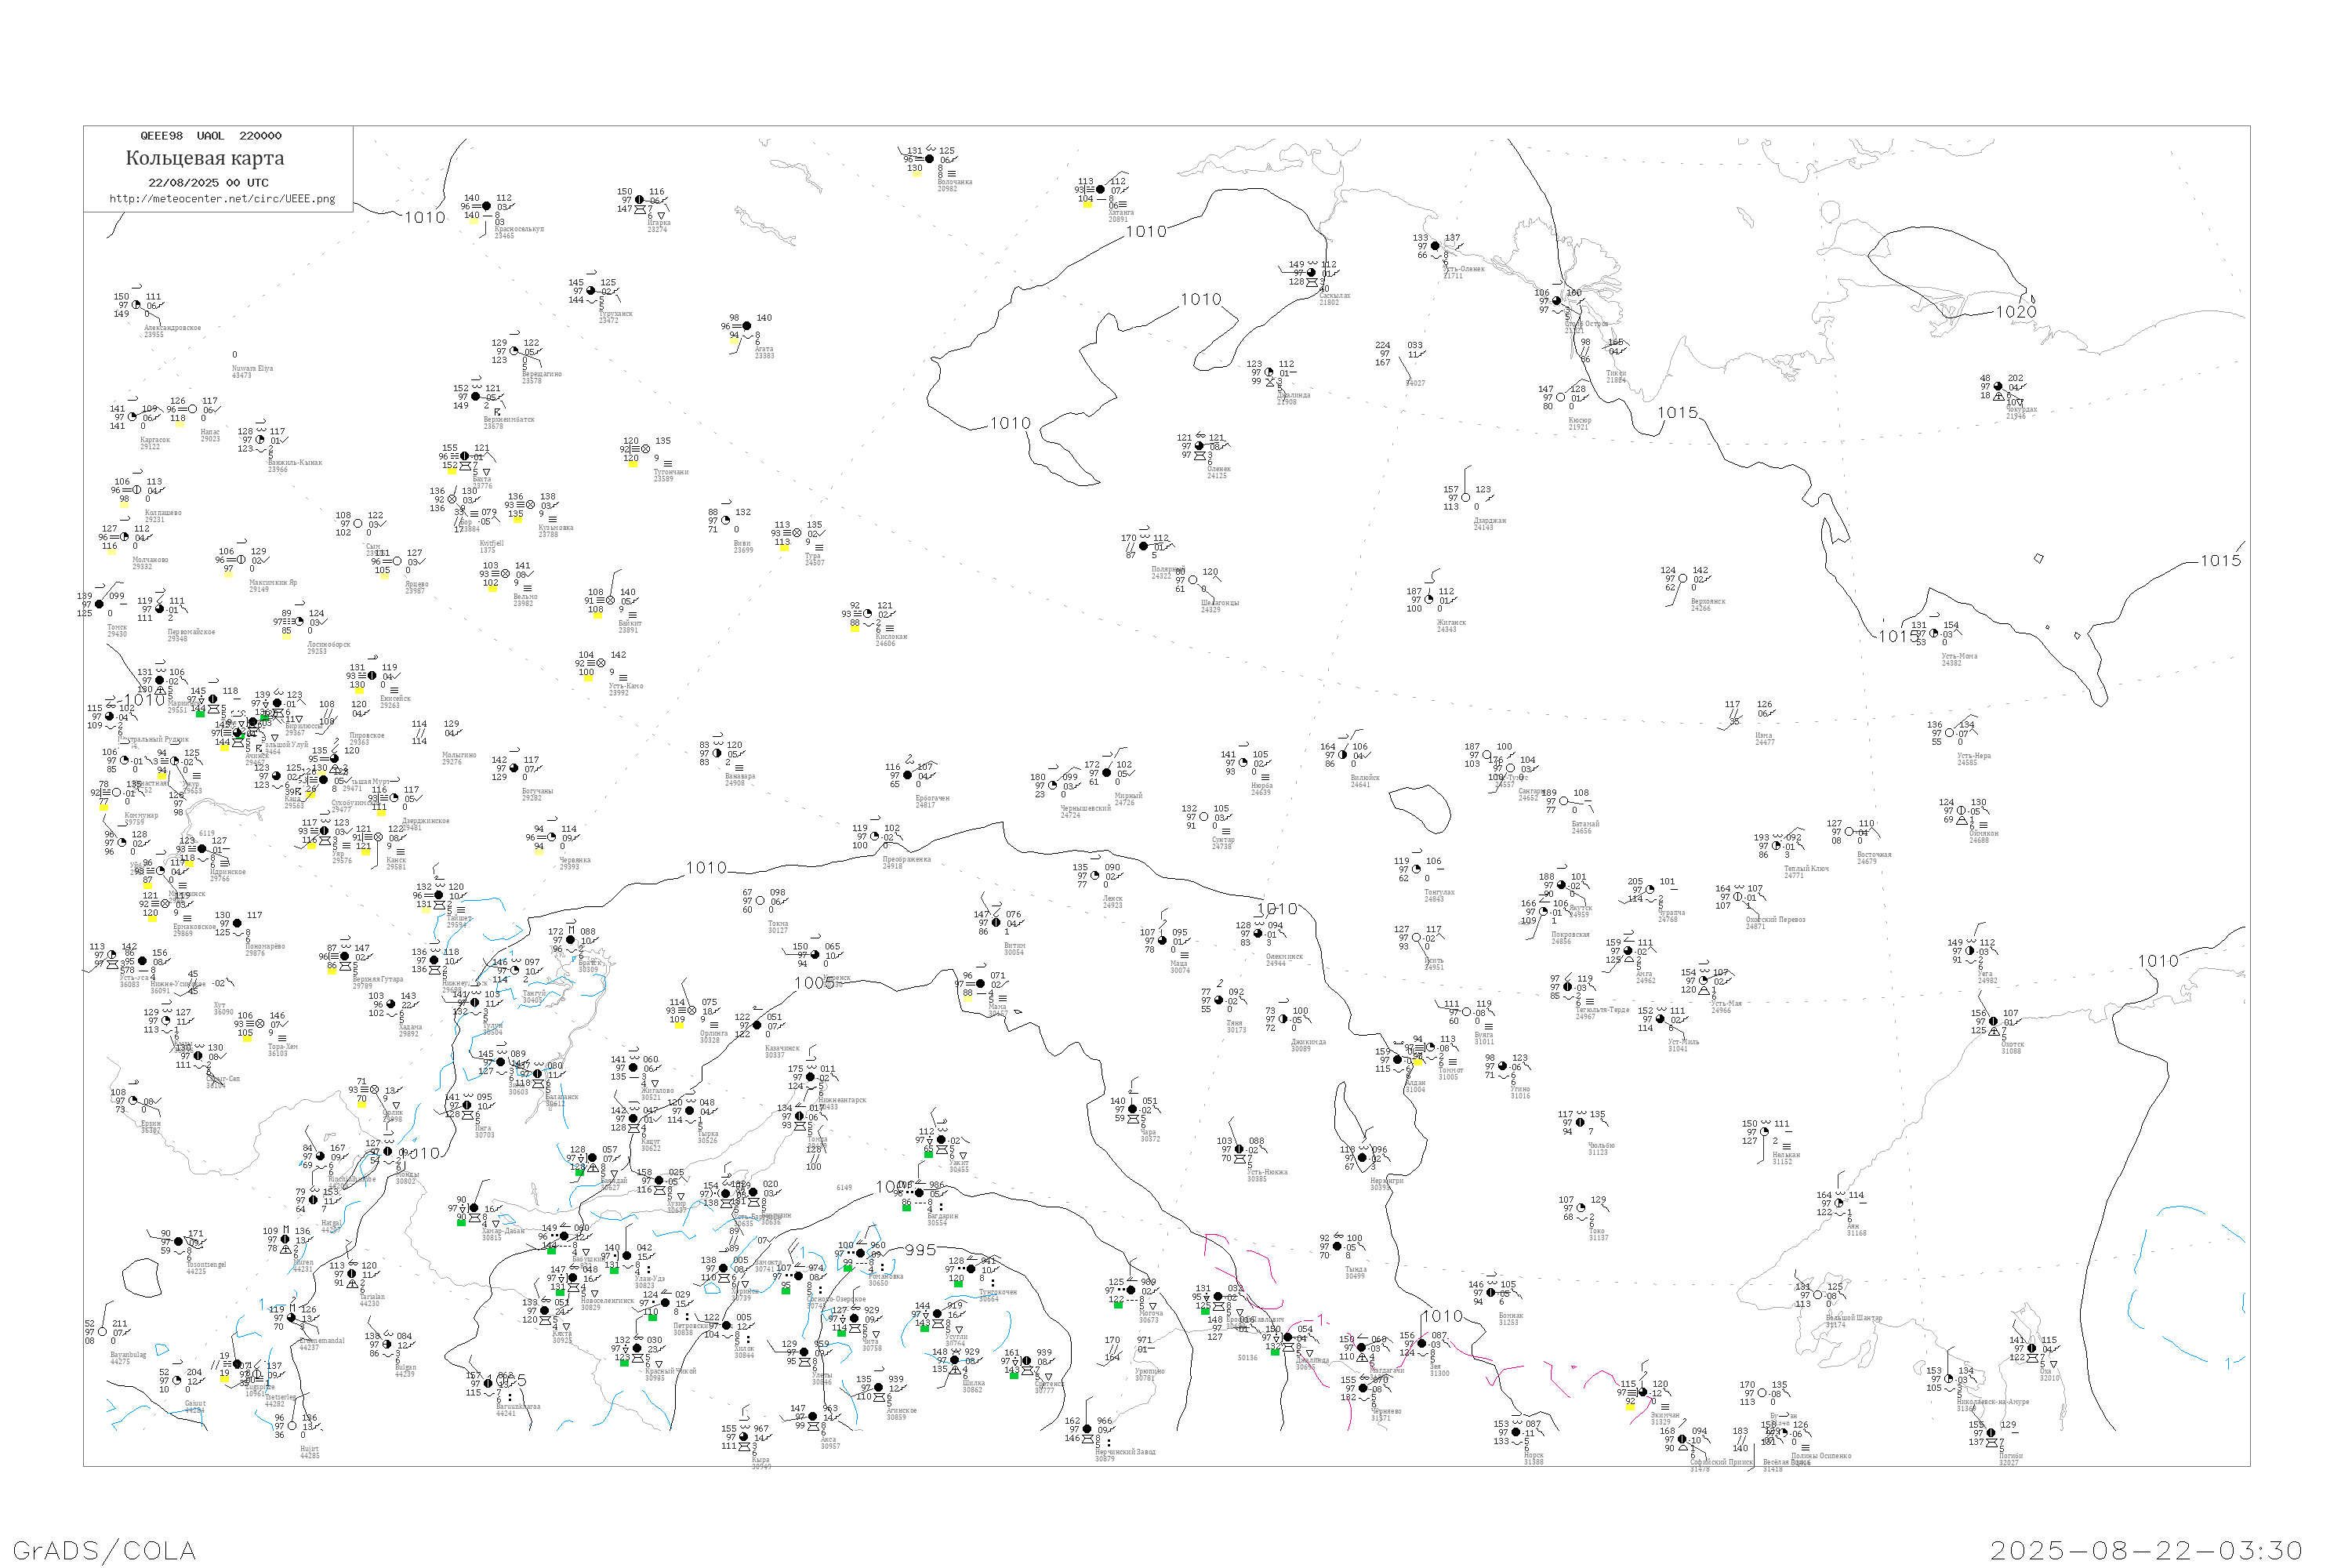This screenshot has width=2352, height=1568.
Task: Click the meteocenter.net UEEE.png URL
Action: 222,199
